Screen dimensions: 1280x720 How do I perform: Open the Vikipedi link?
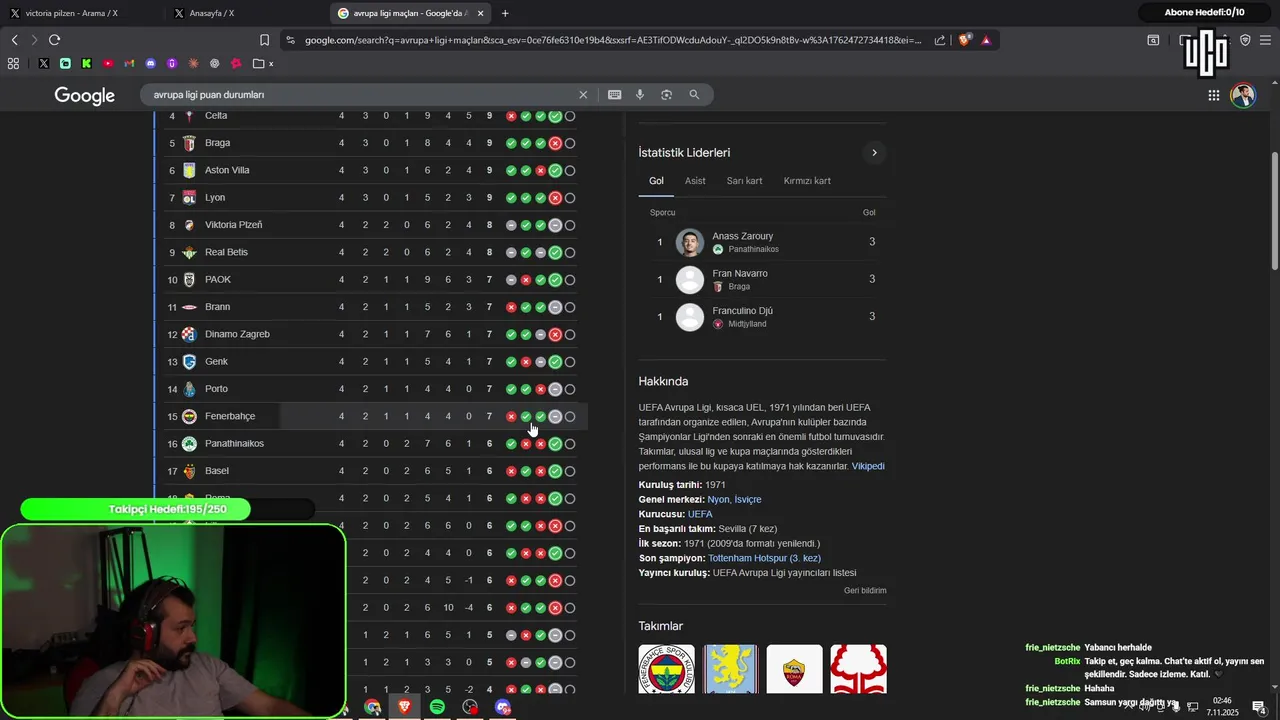868,466
